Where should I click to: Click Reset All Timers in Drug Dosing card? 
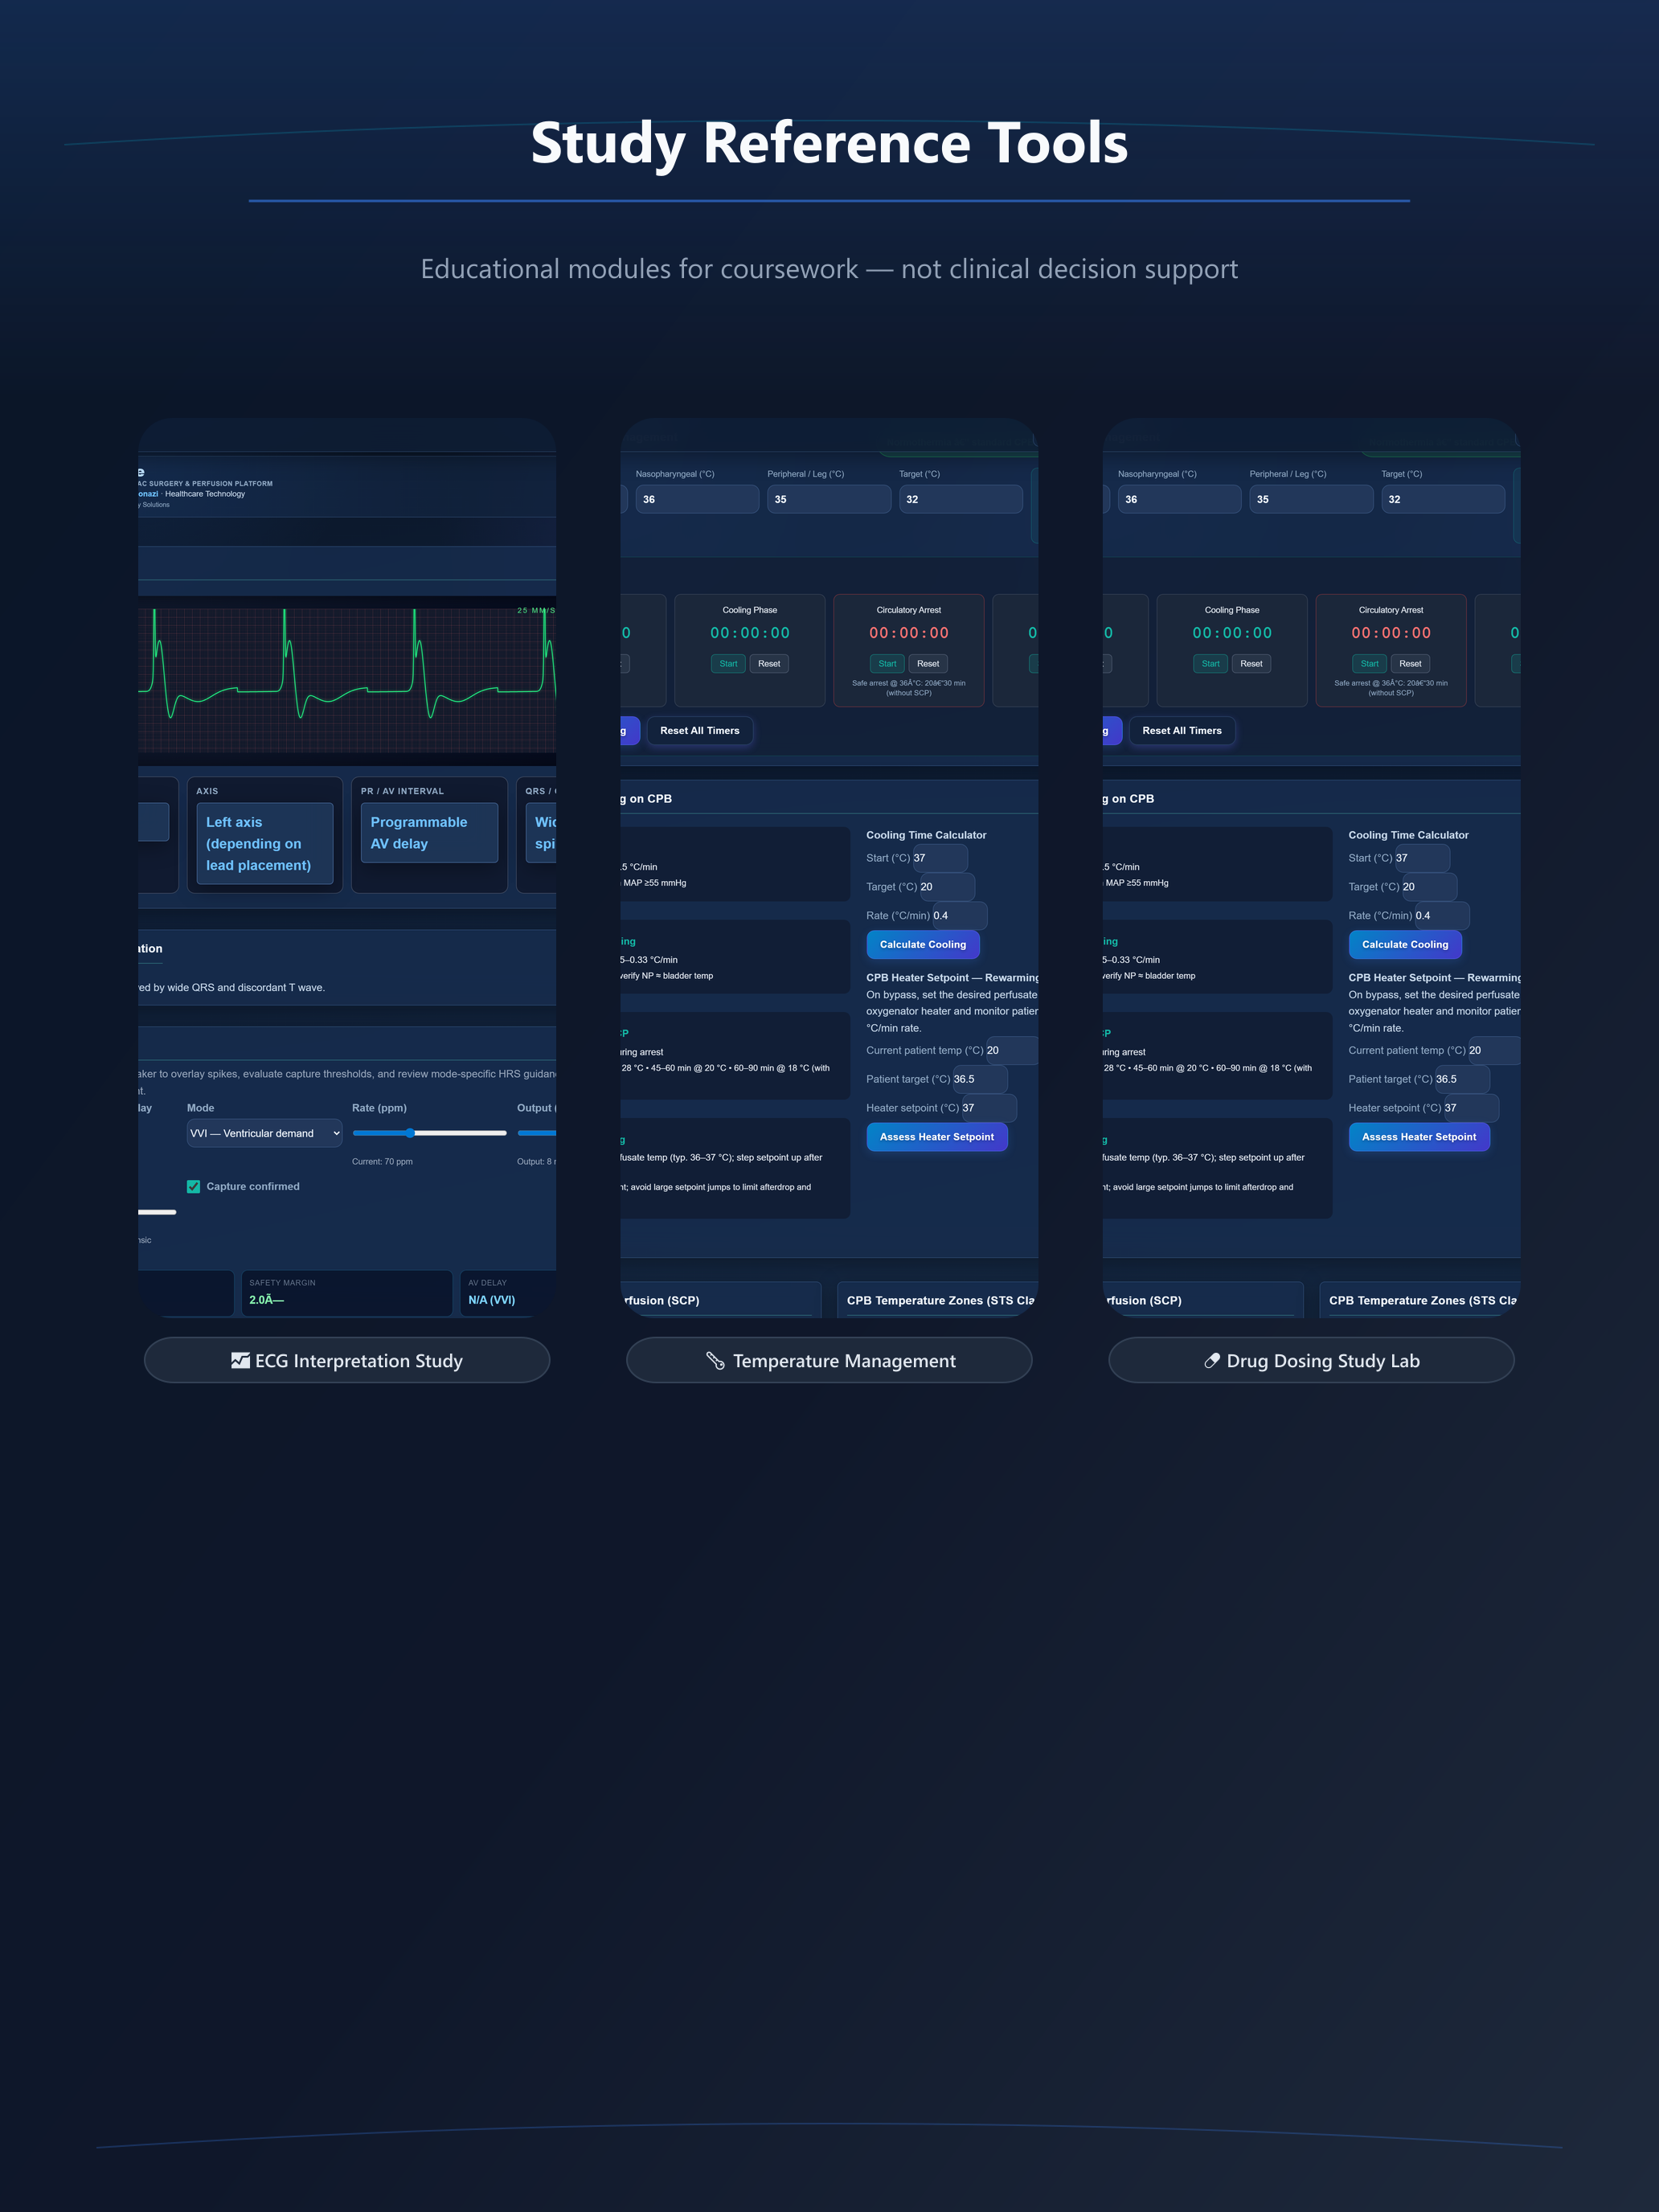click(1182, 730)
